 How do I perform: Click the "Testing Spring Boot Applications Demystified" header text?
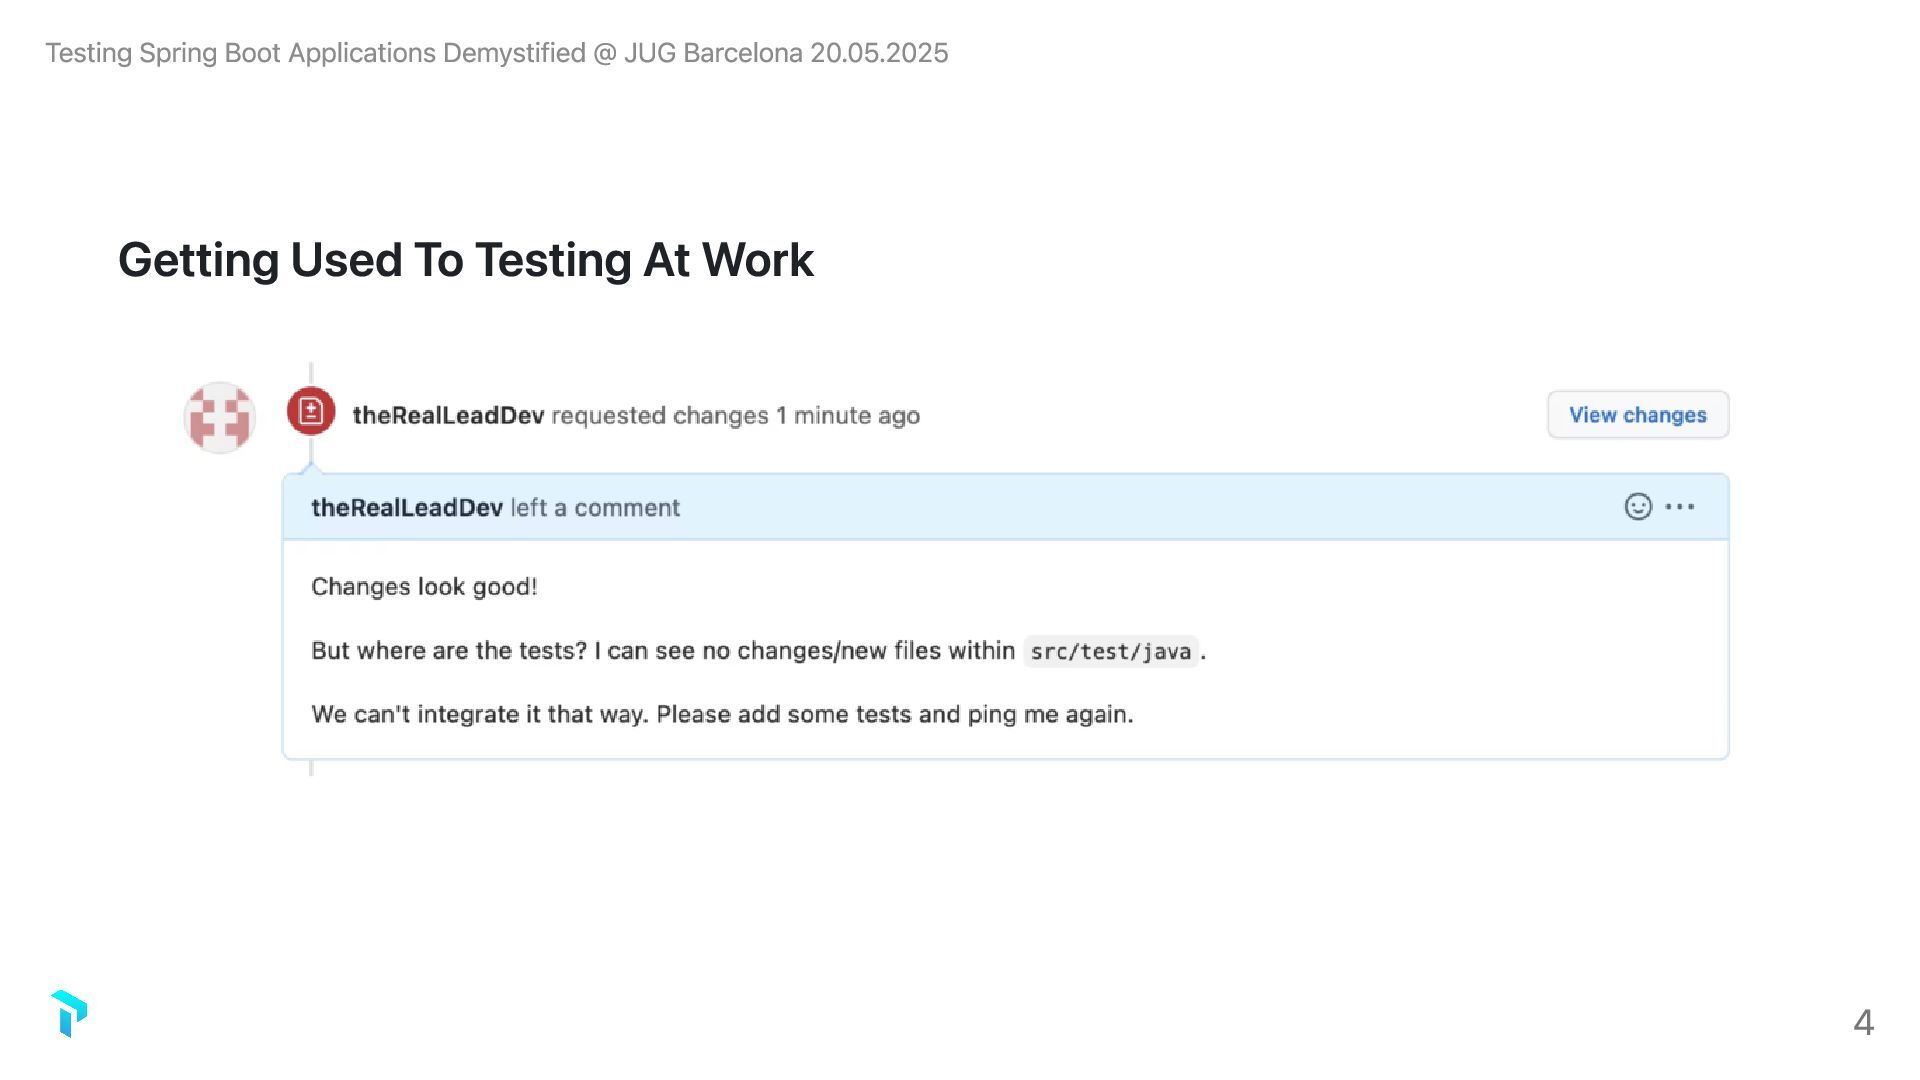click(x=315, y=53)
